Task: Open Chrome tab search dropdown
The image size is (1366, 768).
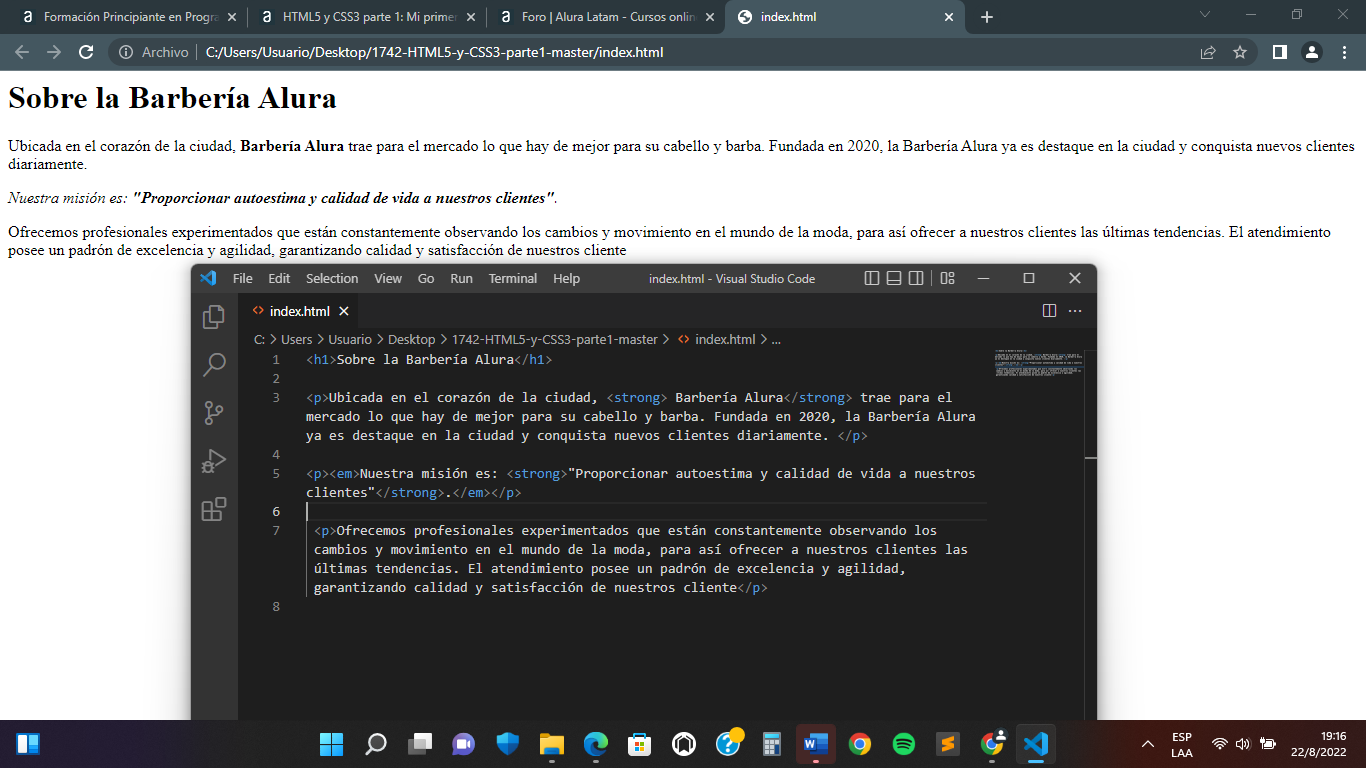Action: click(1205, 15)
